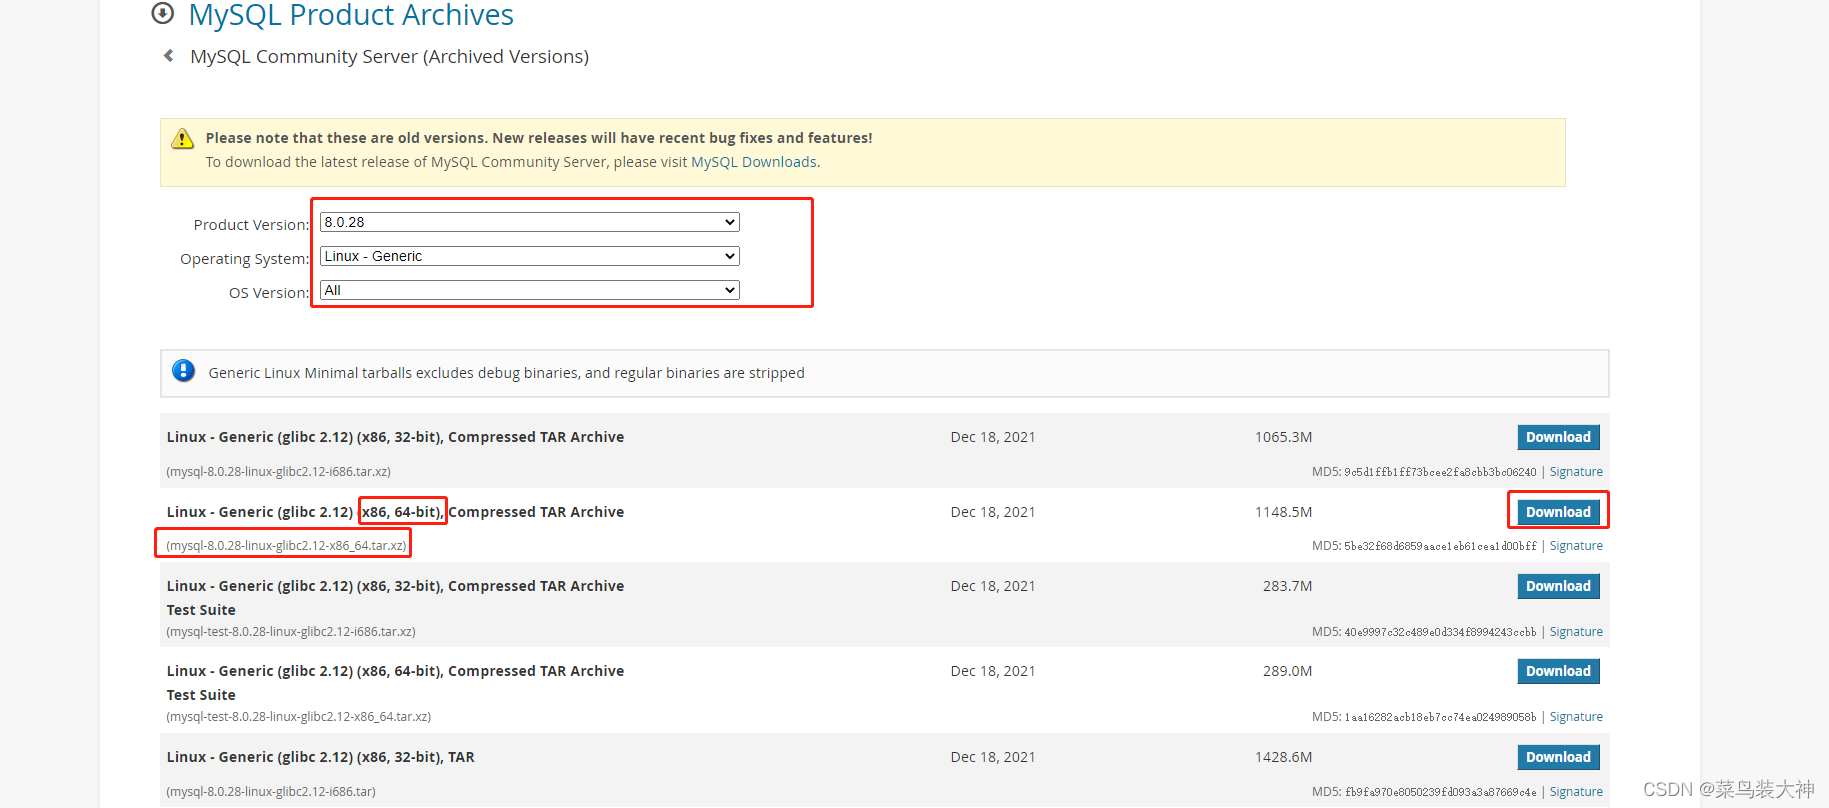
Task: Click file name mysql-test-8.0.28-linux-glibc2.12-i686.tar.xz
Action: 291,632
